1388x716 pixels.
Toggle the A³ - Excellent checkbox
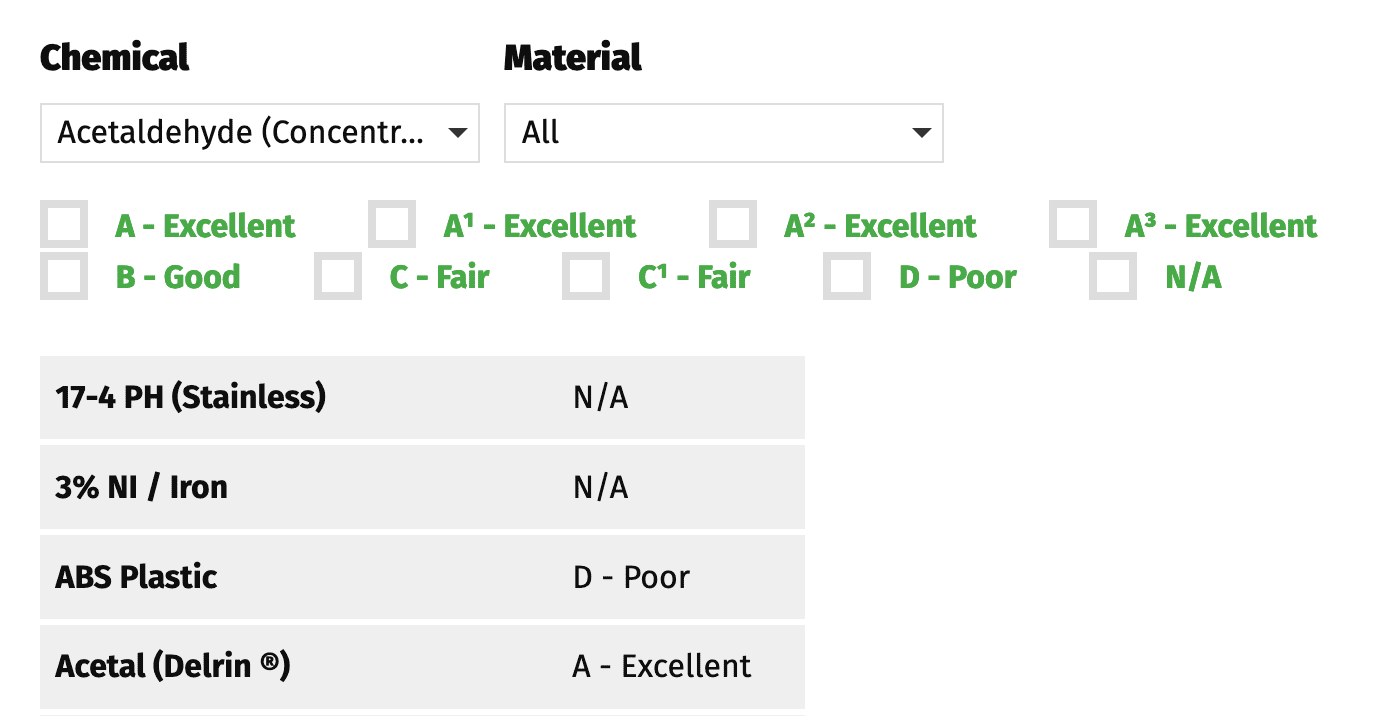click(1073, 225)
